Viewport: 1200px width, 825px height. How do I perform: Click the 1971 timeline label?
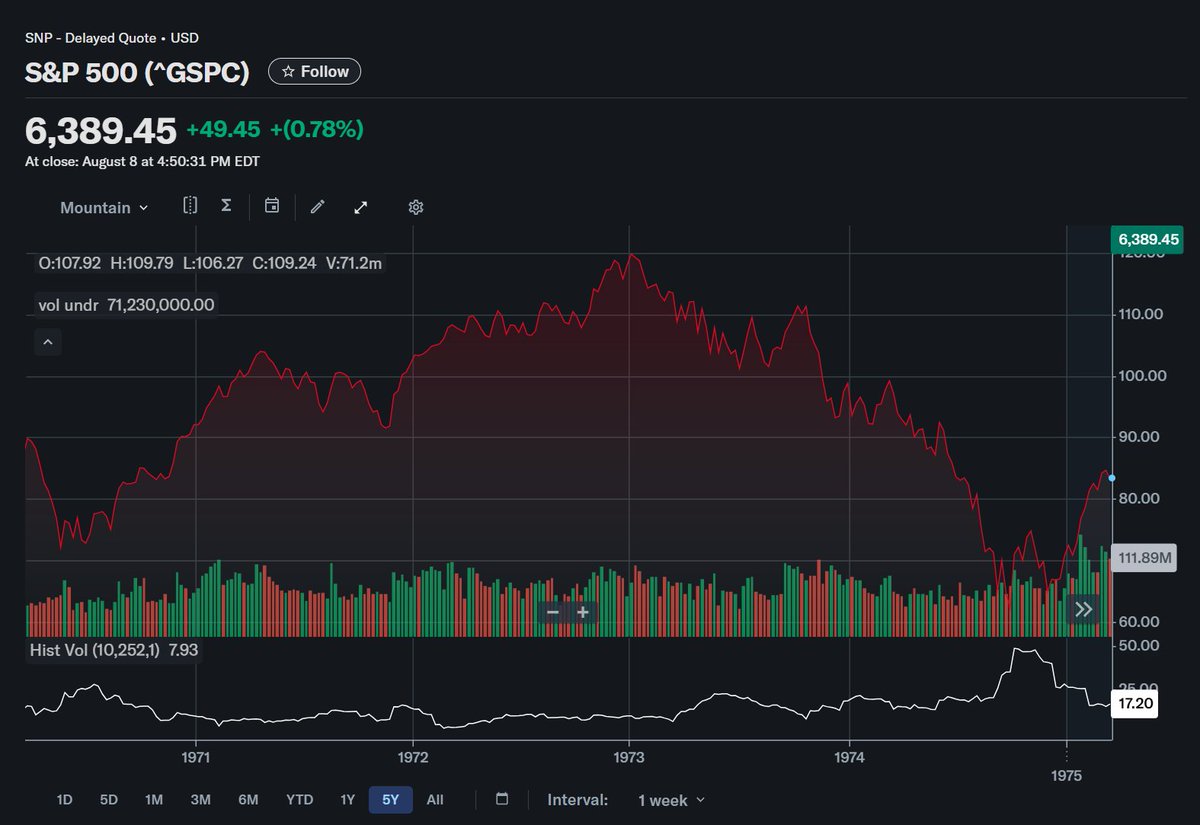[195, 758]
